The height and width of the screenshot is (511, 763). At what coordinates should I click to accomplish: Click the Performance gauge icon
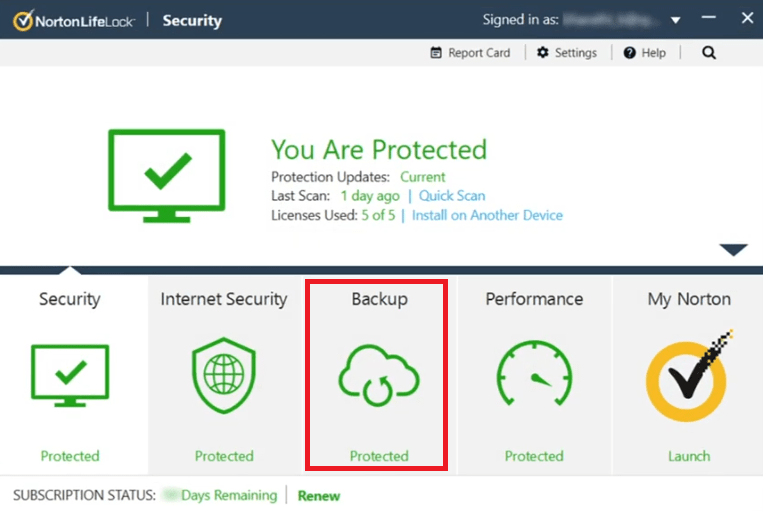pos(534,373)
